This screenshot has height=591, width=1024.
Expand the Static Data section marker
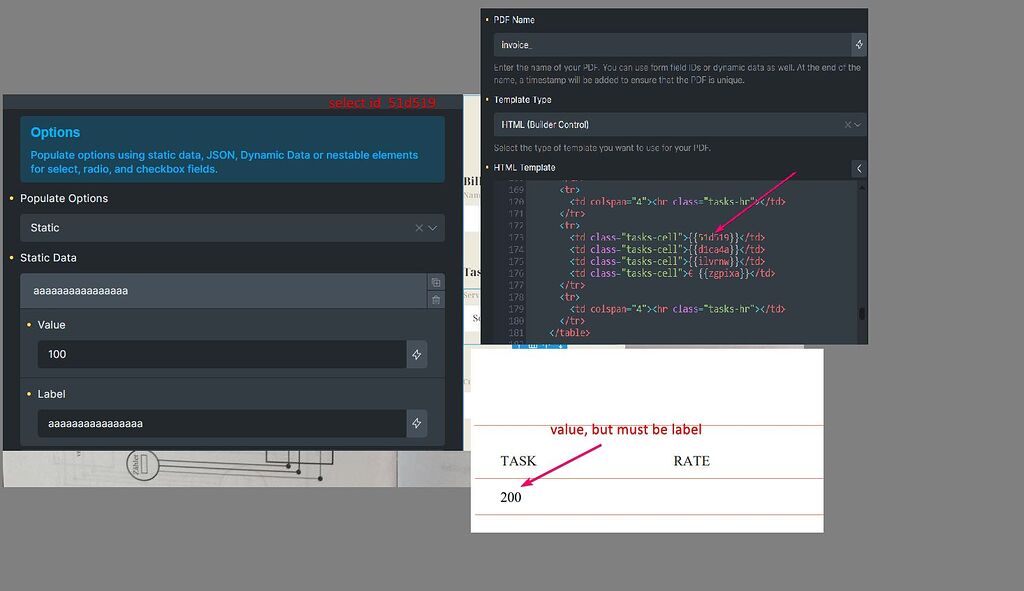[13, 257]
